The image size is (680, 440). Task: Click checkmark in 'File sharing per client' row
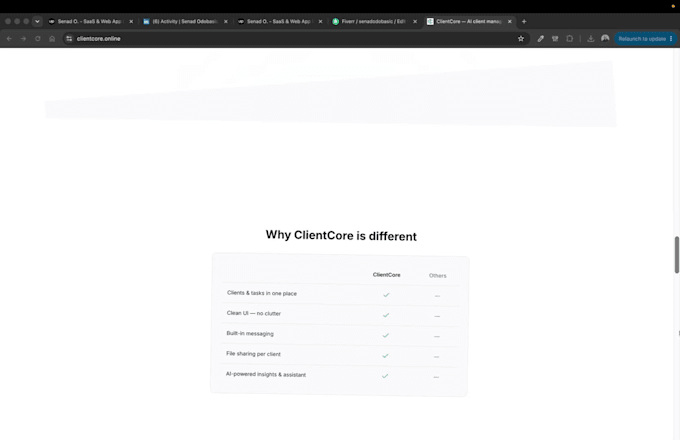pos(385,356)
